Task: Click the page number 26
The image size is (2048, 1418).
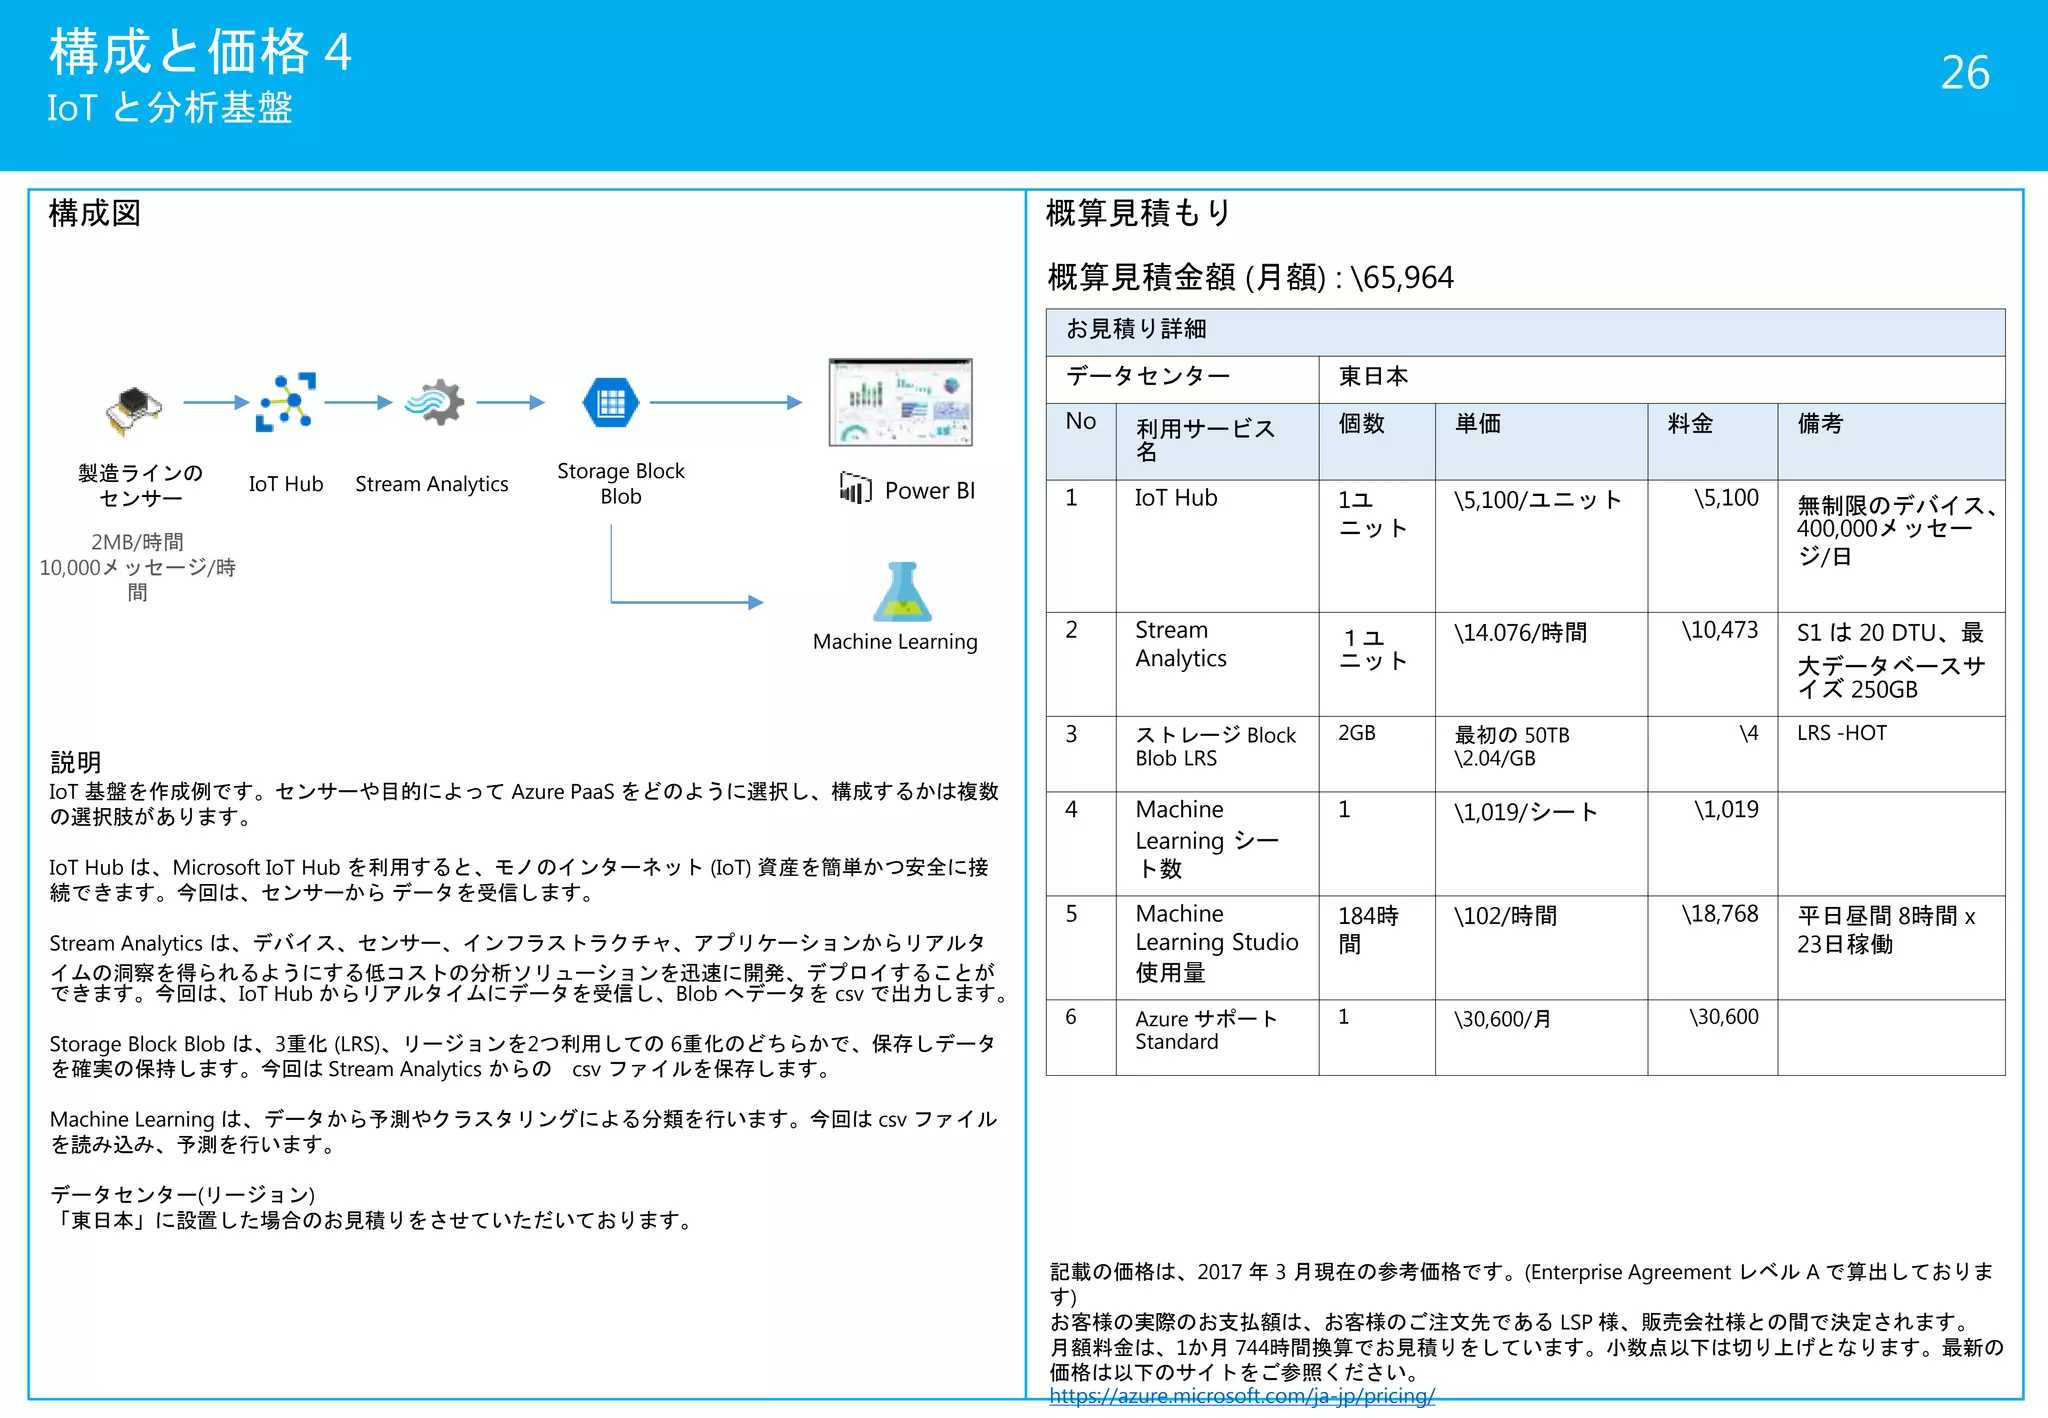Action: (1965, 73)
